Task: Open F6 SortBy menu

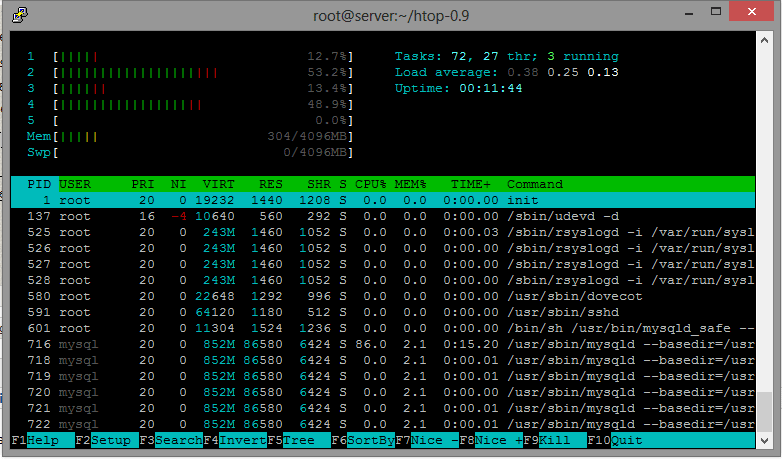Action: click(363, 441)
